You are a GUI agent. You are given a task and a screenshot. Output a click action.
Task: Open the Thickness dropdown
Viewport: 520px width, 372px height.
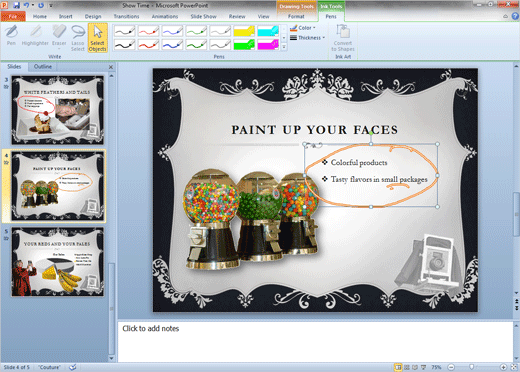pos(307,38)
